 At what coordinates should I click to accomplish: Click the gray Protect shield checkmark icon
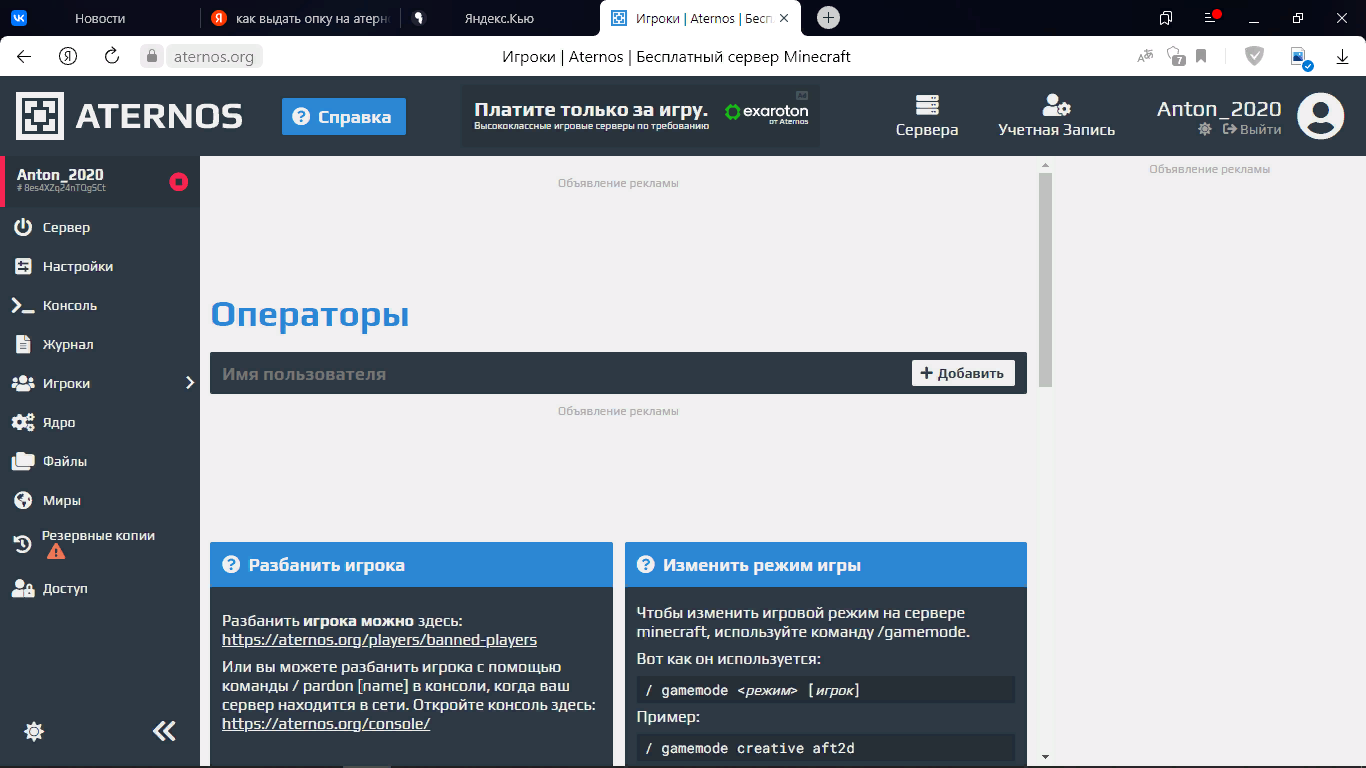click(1254, 57)
